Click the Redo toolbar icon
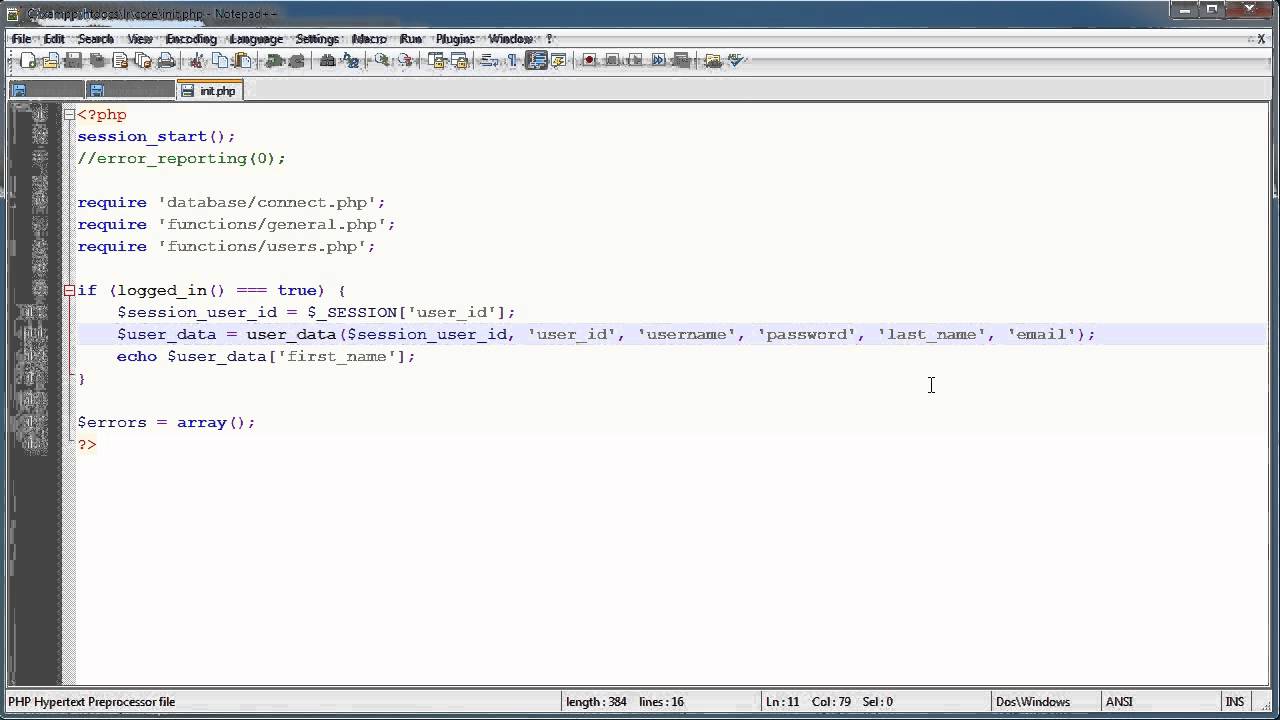Image resolution: width=1280 pixels, height=720 pixels. (x=297, y=61)
